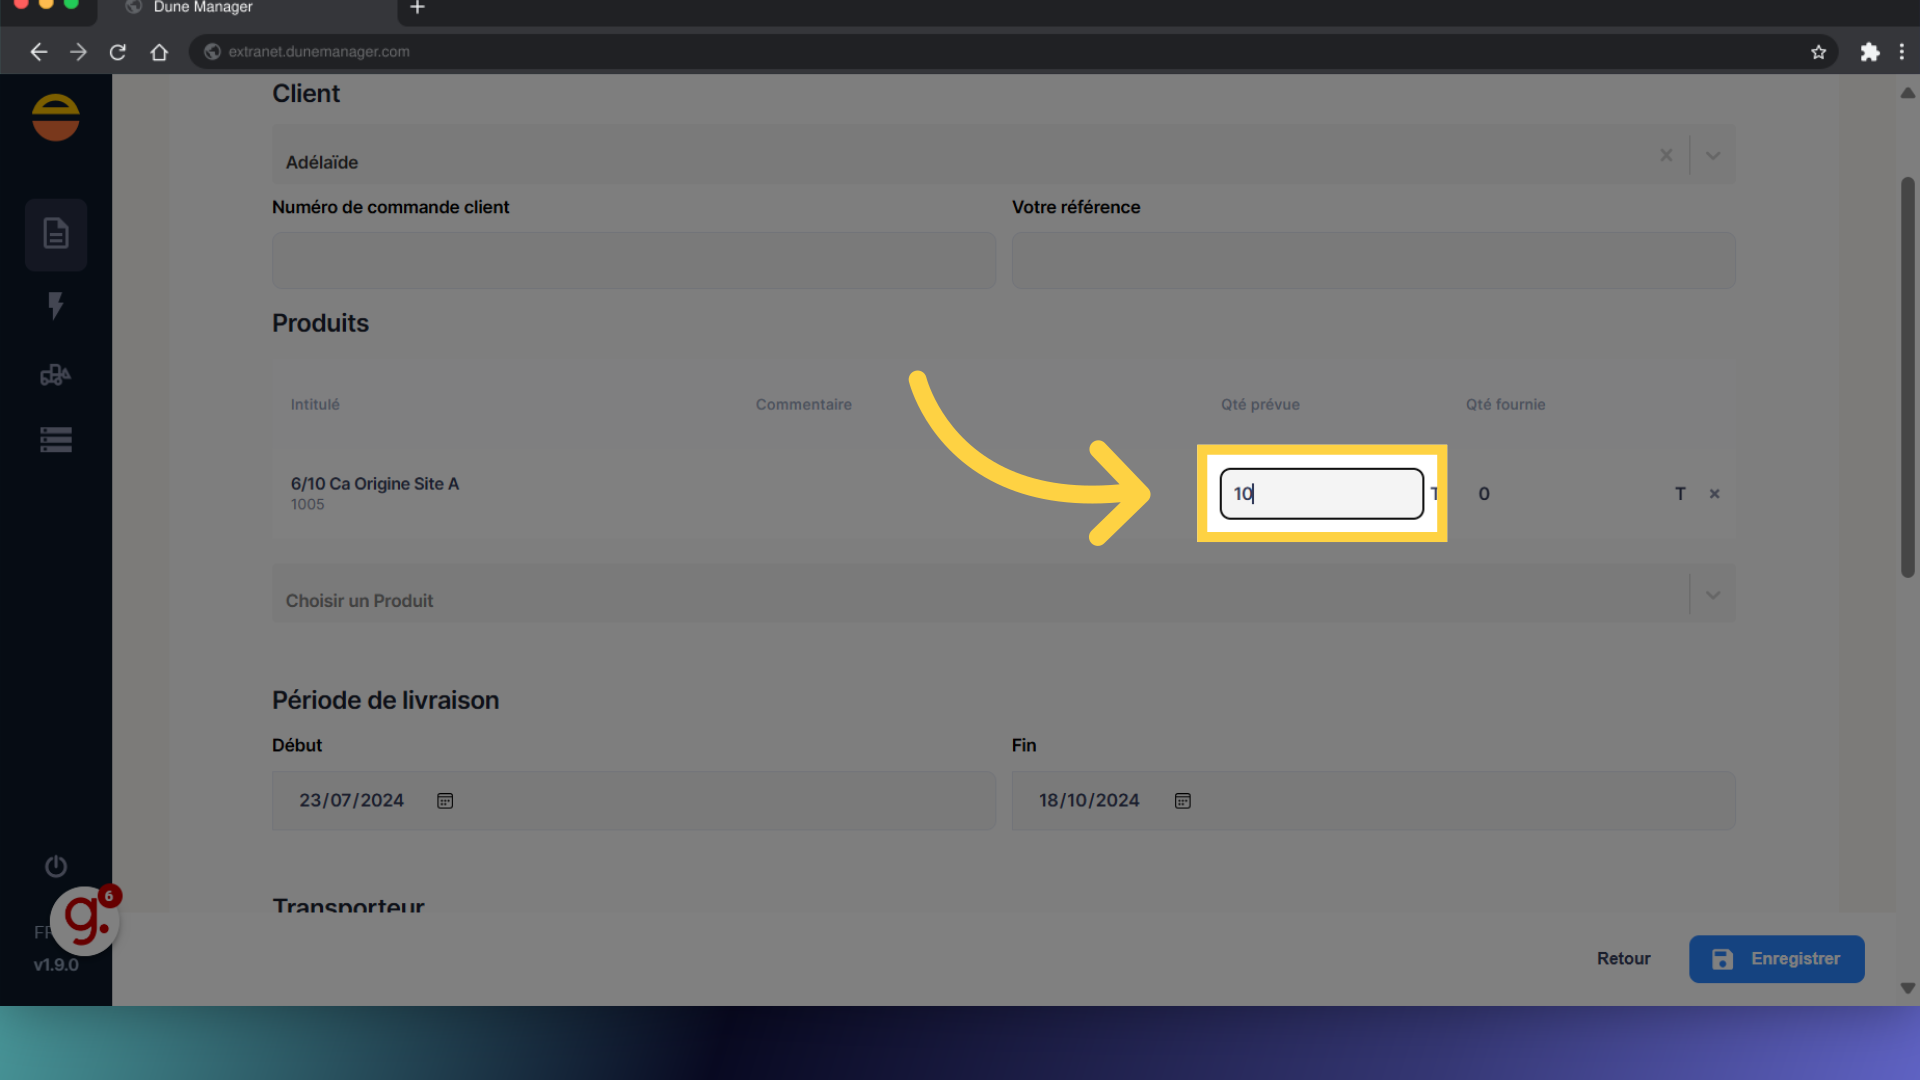The height and width of the screenshot is (1080, 1920).
Task: Click the Qté prévue quantity field
Action: [1321, 494]
